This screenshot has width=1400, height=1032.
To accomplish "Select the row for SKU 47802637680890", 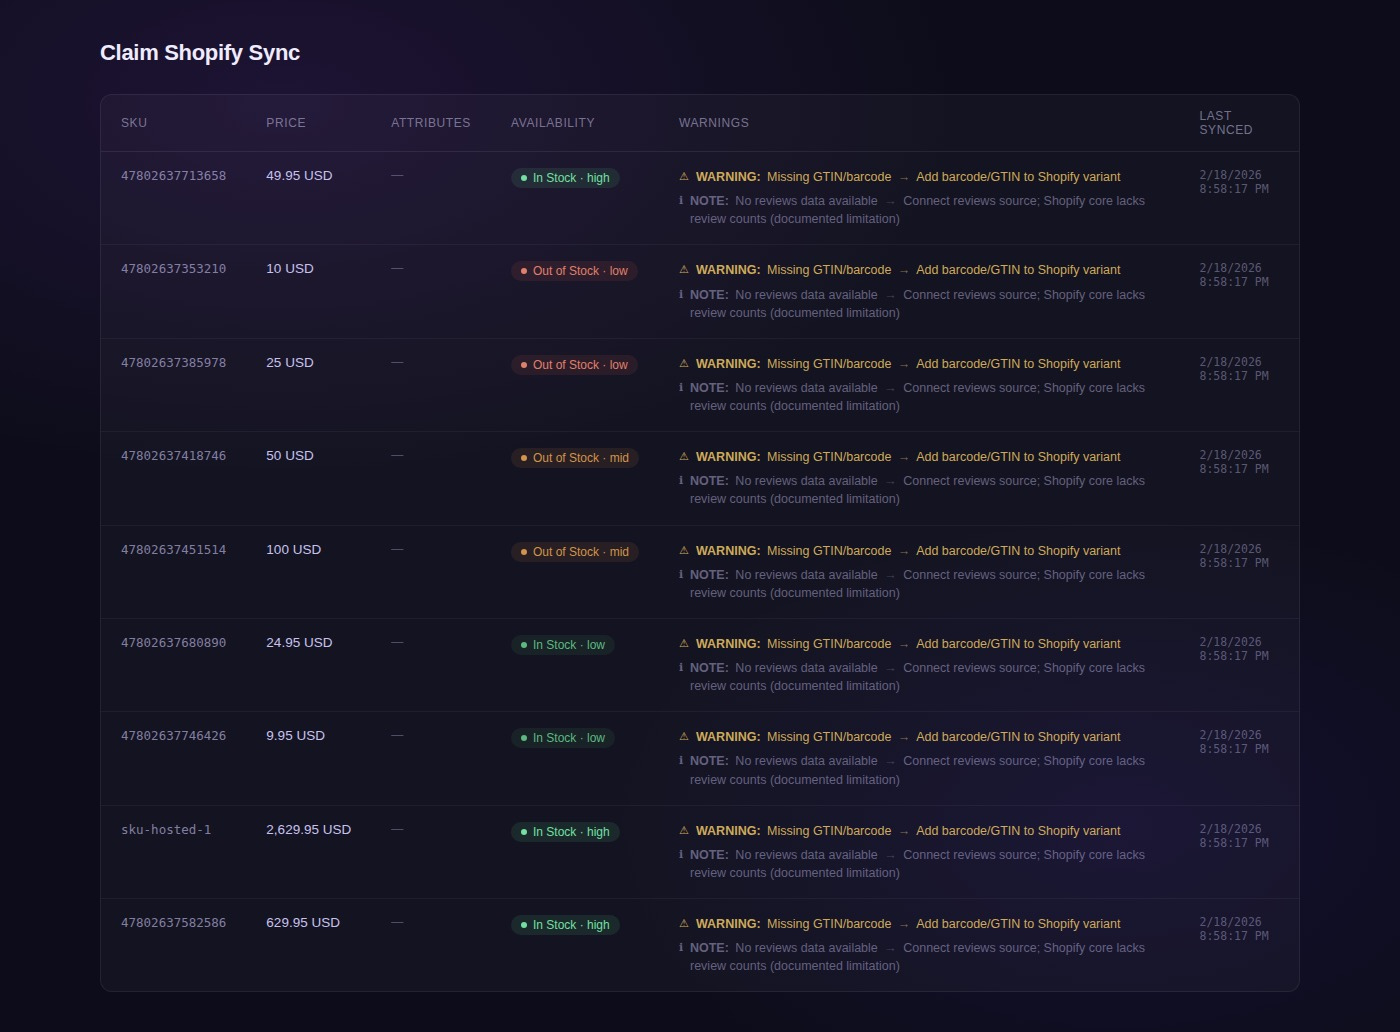I will point(173,643).
